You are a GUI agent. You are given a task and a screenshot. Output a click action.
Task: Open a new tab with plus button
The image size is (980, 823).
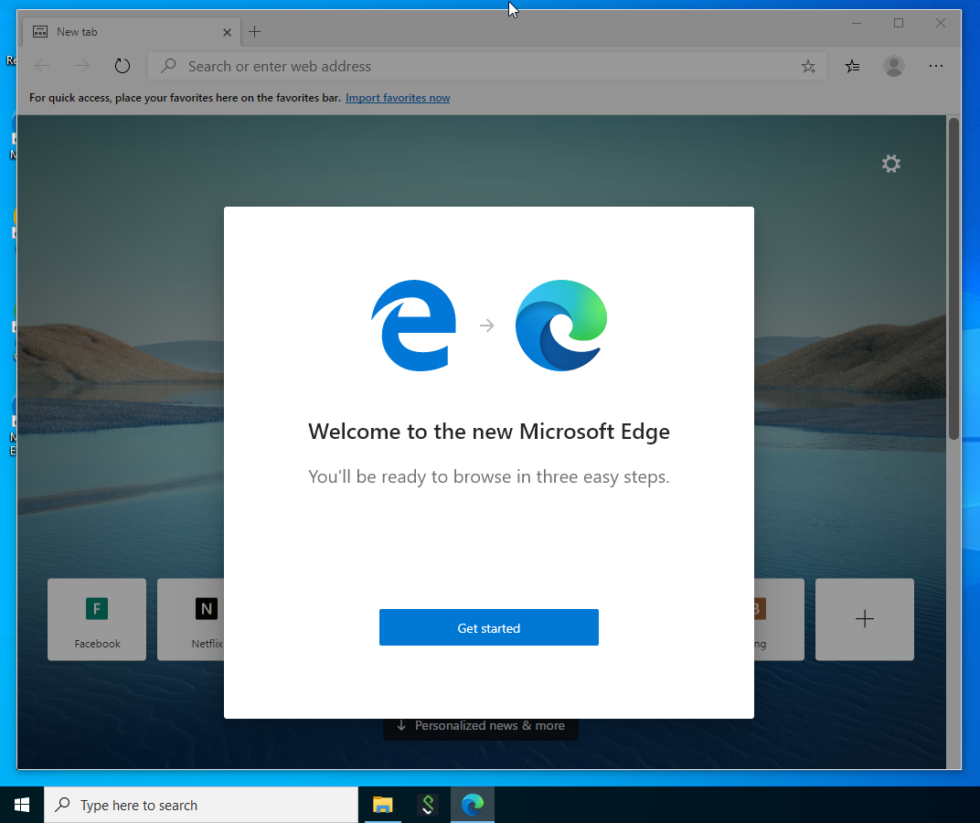pyautogui.click(x=254, y=32)
